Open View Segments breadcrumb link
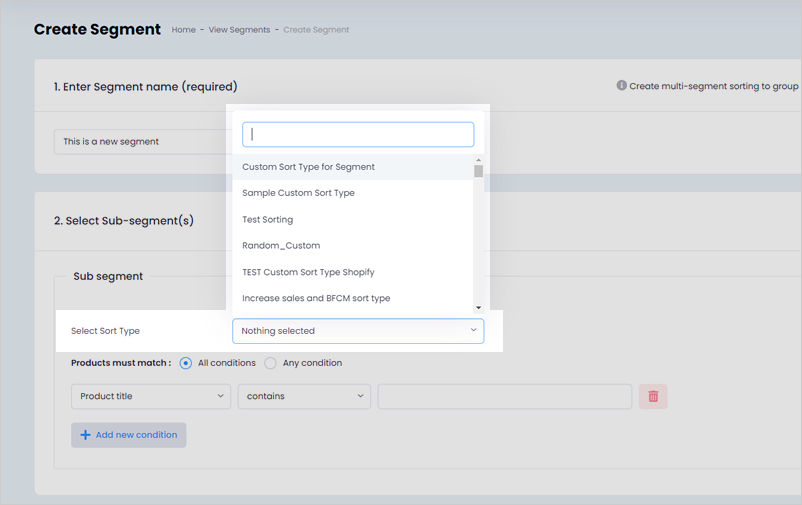The height and width of the screenshot is (505, 802). (x=239, y=30)
